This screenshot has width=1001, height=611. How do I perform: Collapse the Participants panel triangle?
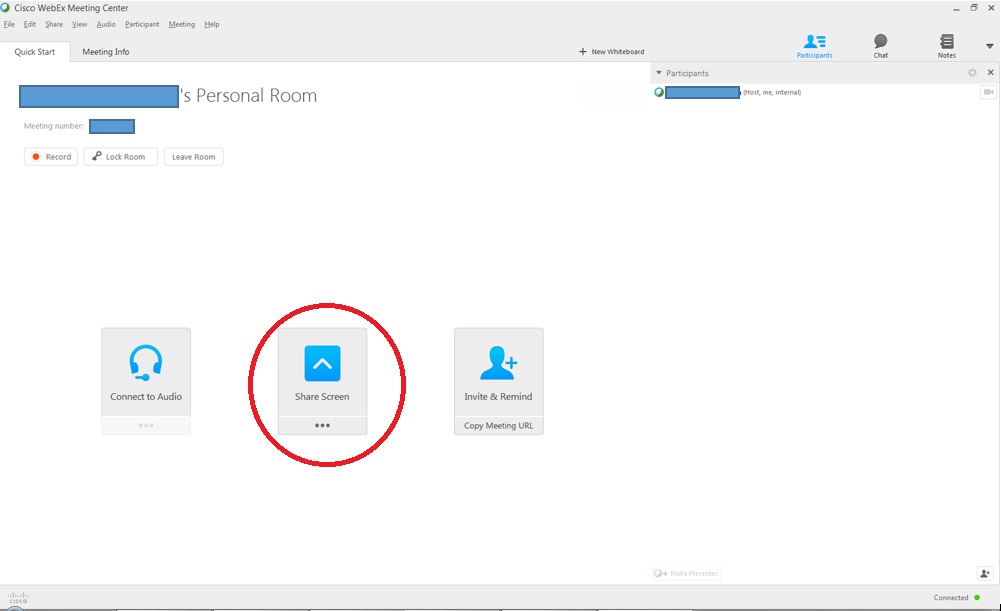point(659,73)
